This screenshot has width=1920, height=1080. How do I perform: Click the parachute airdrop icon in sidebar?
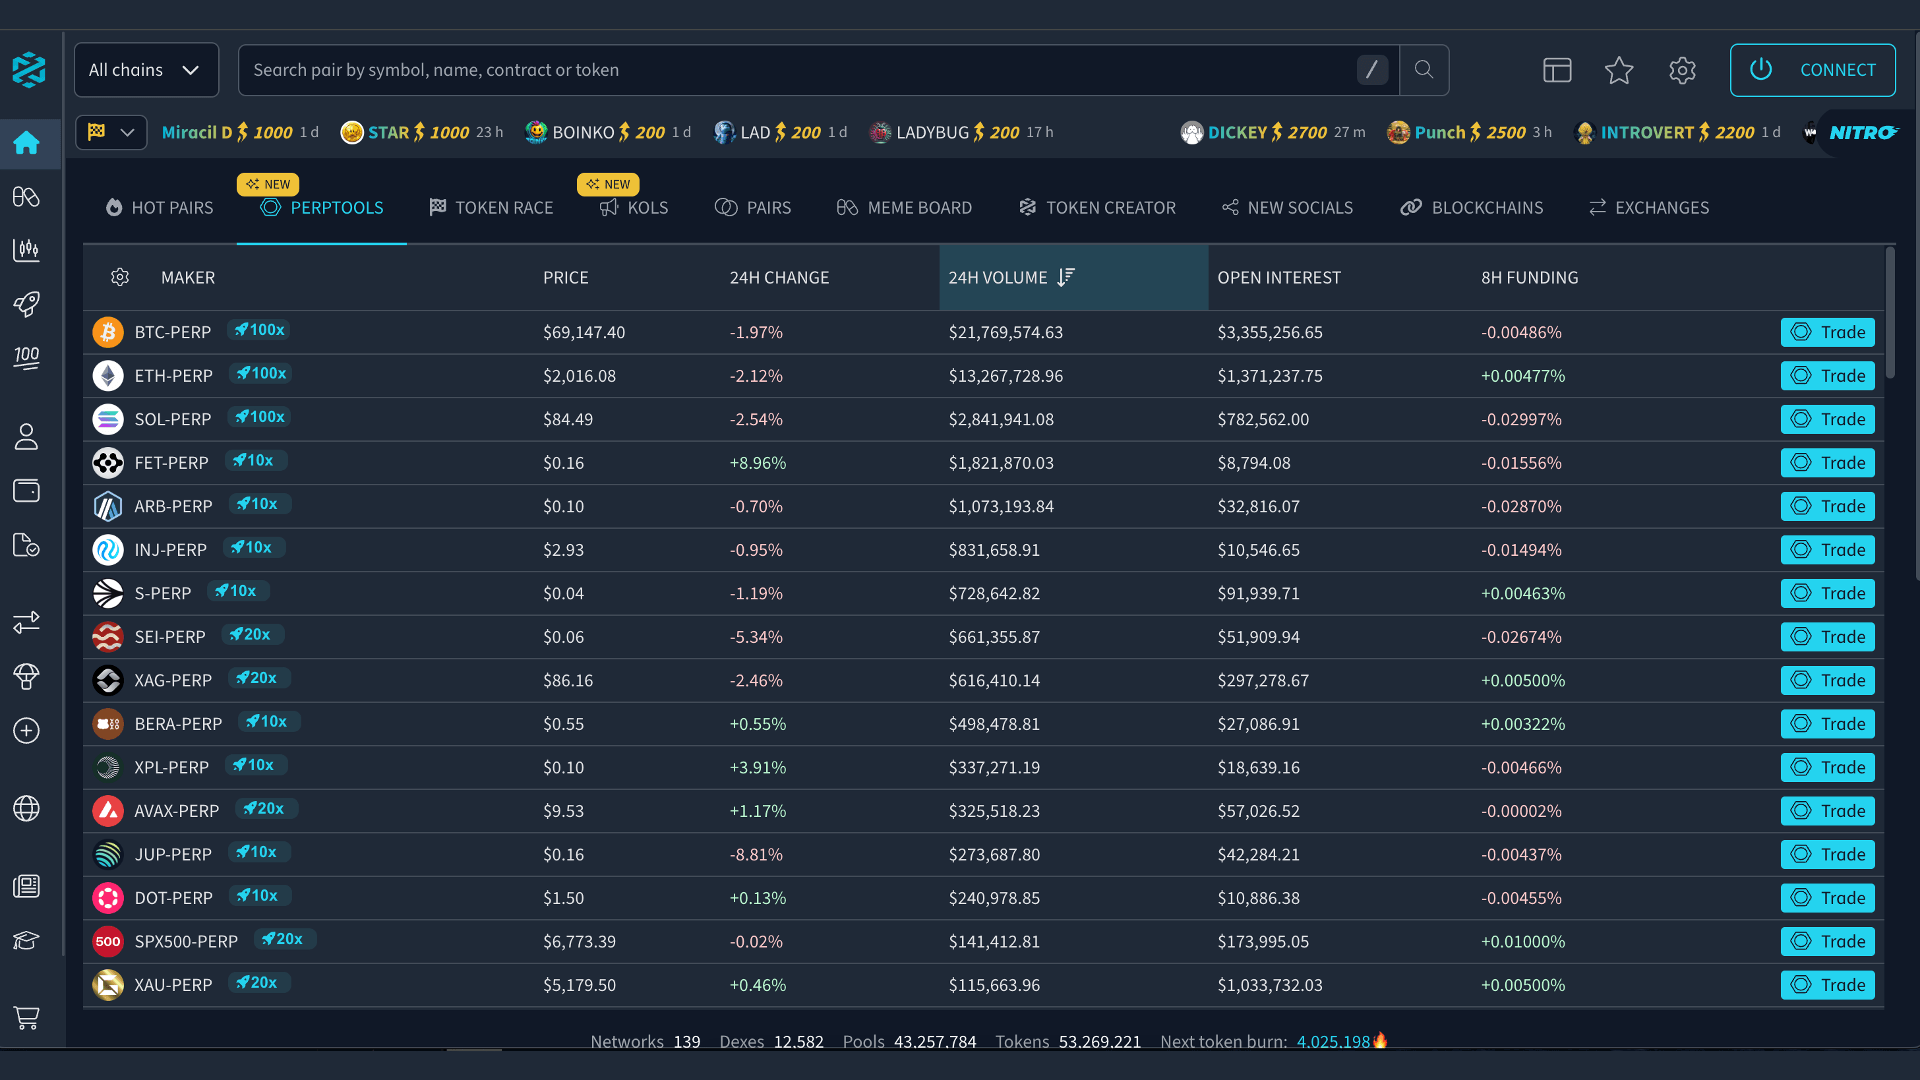[x=27, y=677]
